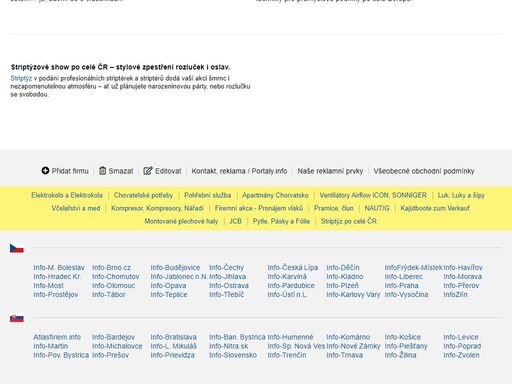Open NAUTIG link
This screenshot has width=512, height=384.
point(377,208)
